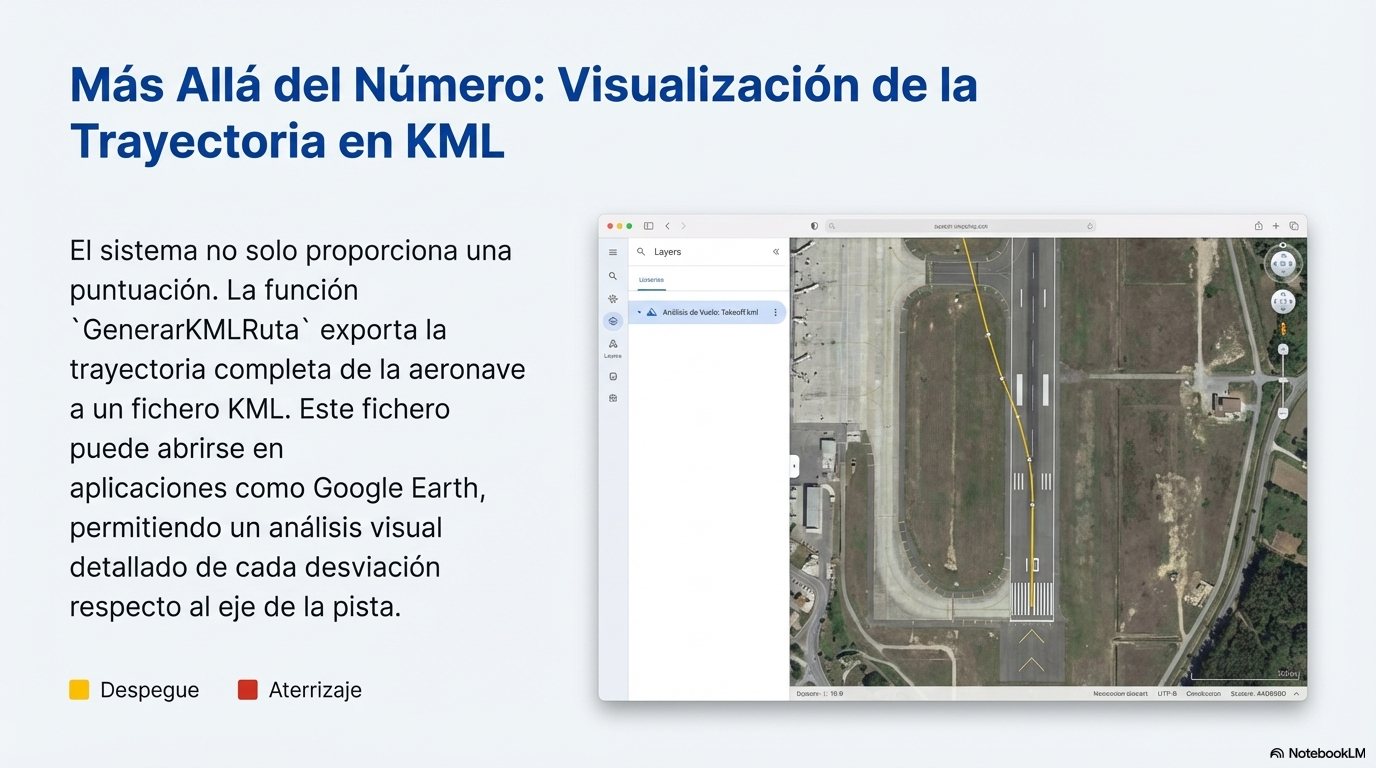1376x768 pixels.
Task: Click the NotebookLM logo link
Action: point(1316,753)
